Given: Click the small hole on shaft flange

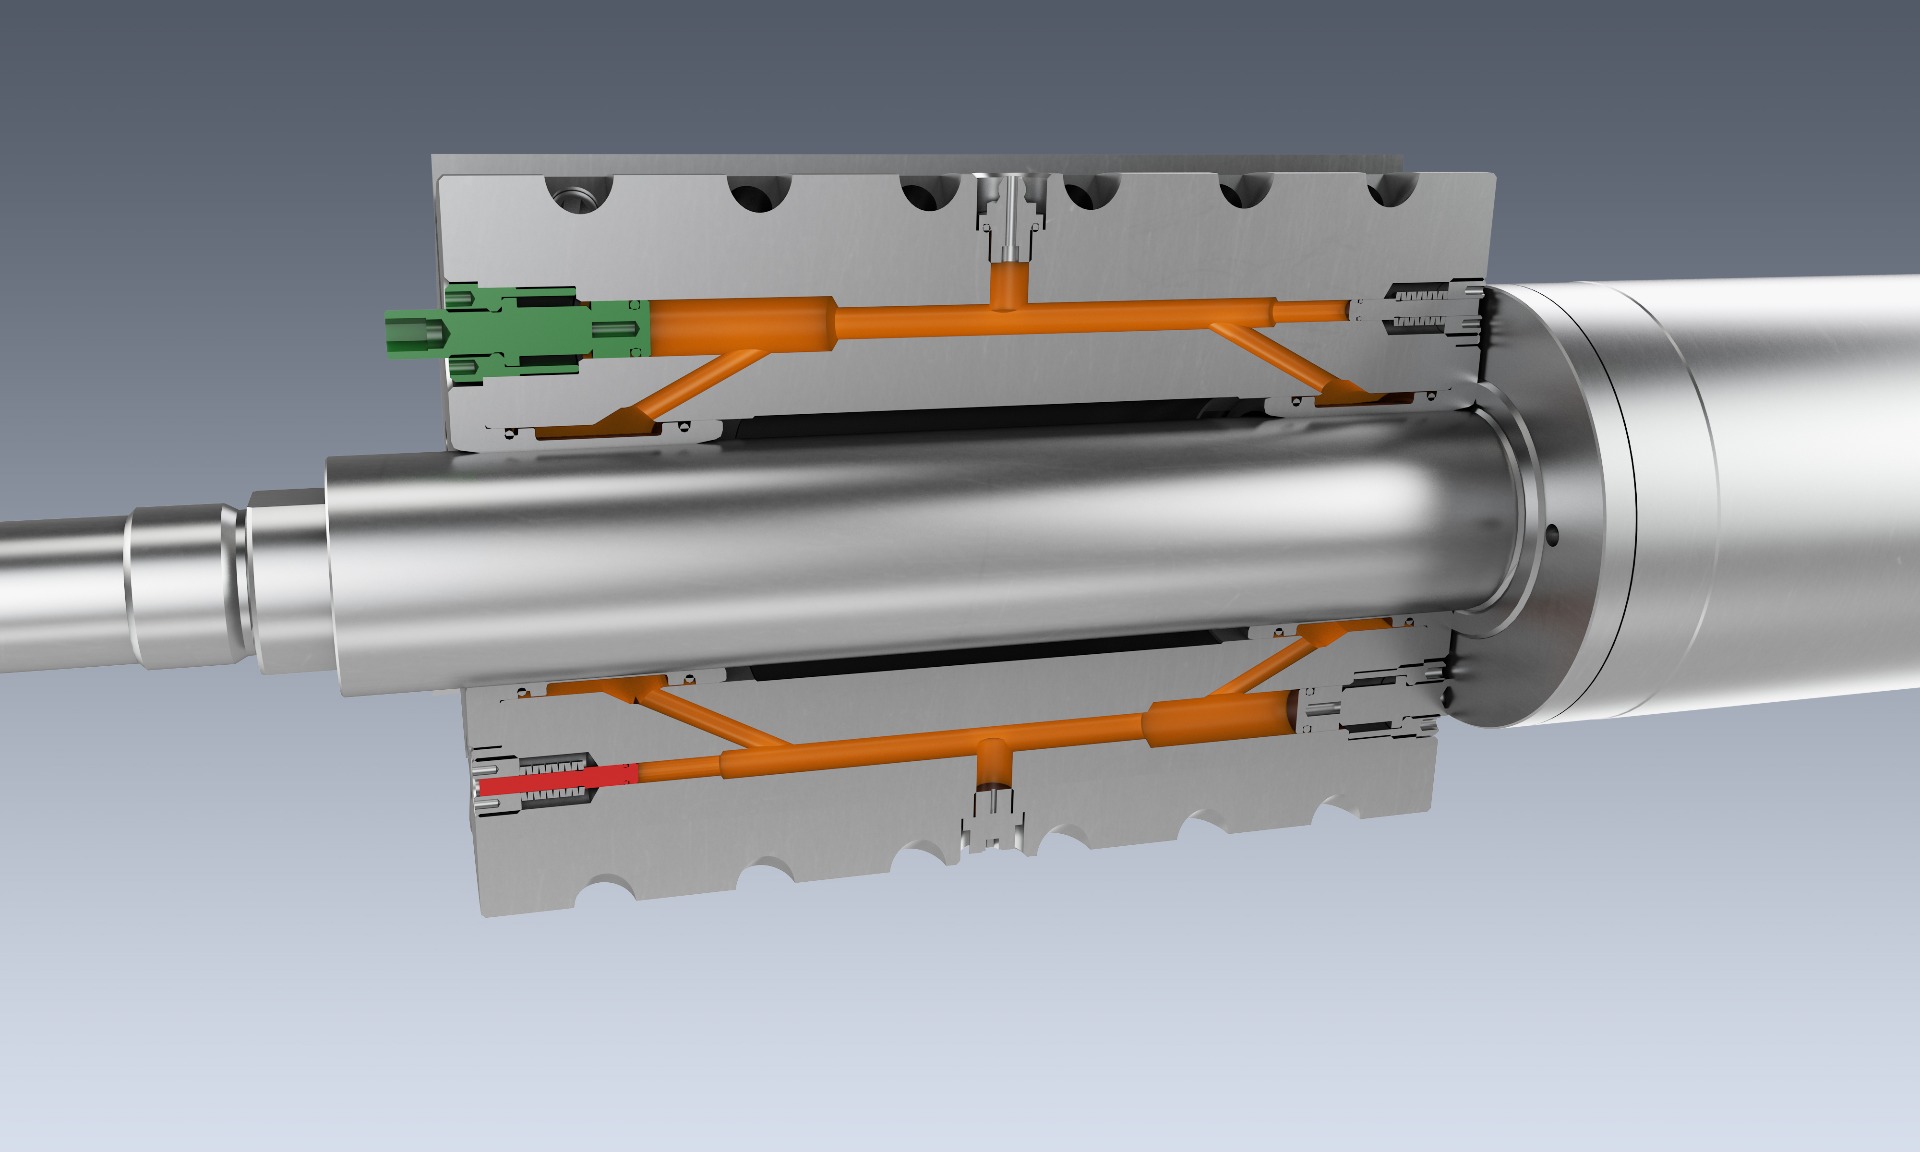Looking at the screenshot, I should (x=1551, y=534).
